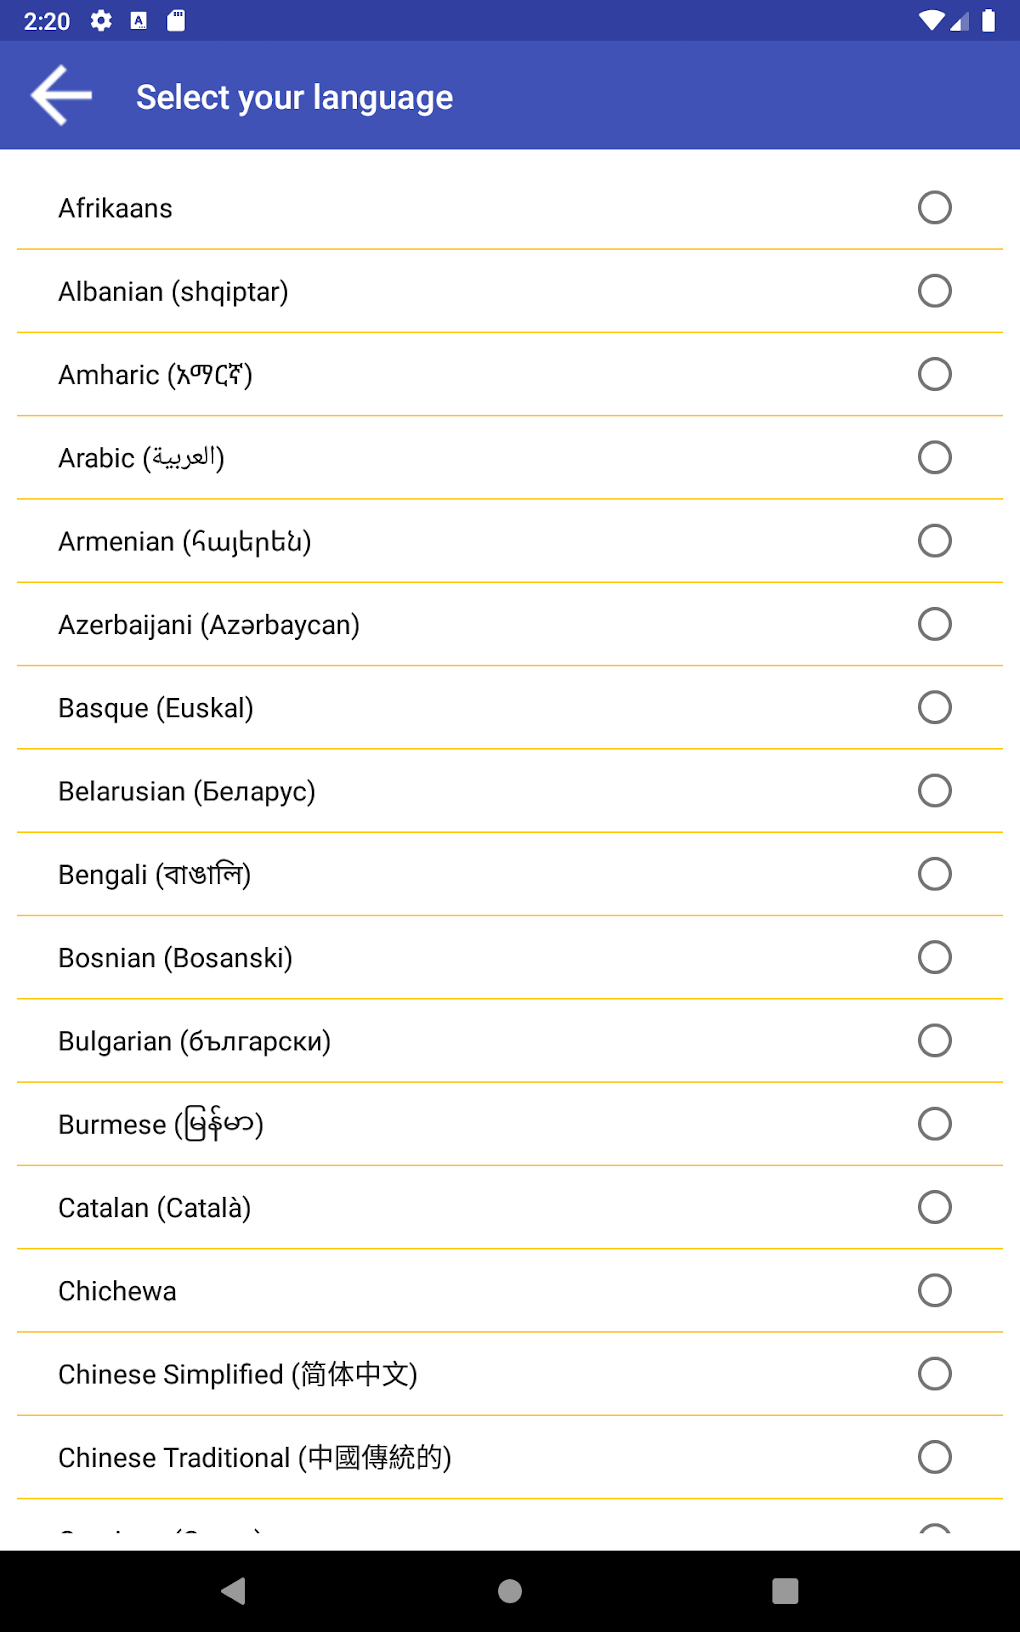Tap the Bulgarian language label

[194, 1041]
